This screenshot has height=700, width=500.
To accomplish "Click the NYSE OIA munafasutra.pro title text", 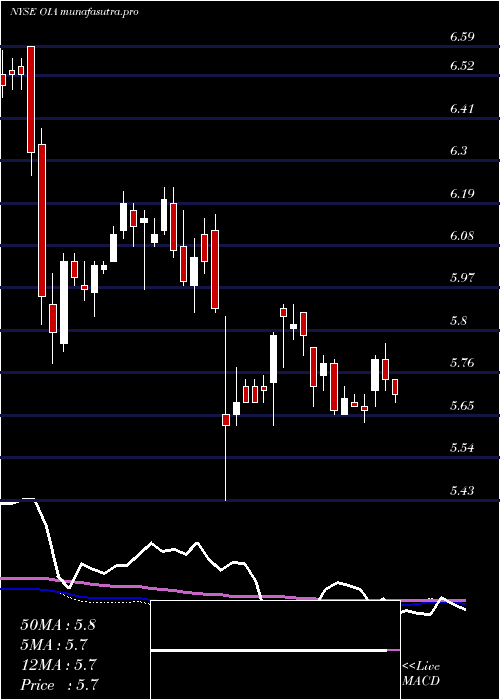I will click(x=74, y=12).
